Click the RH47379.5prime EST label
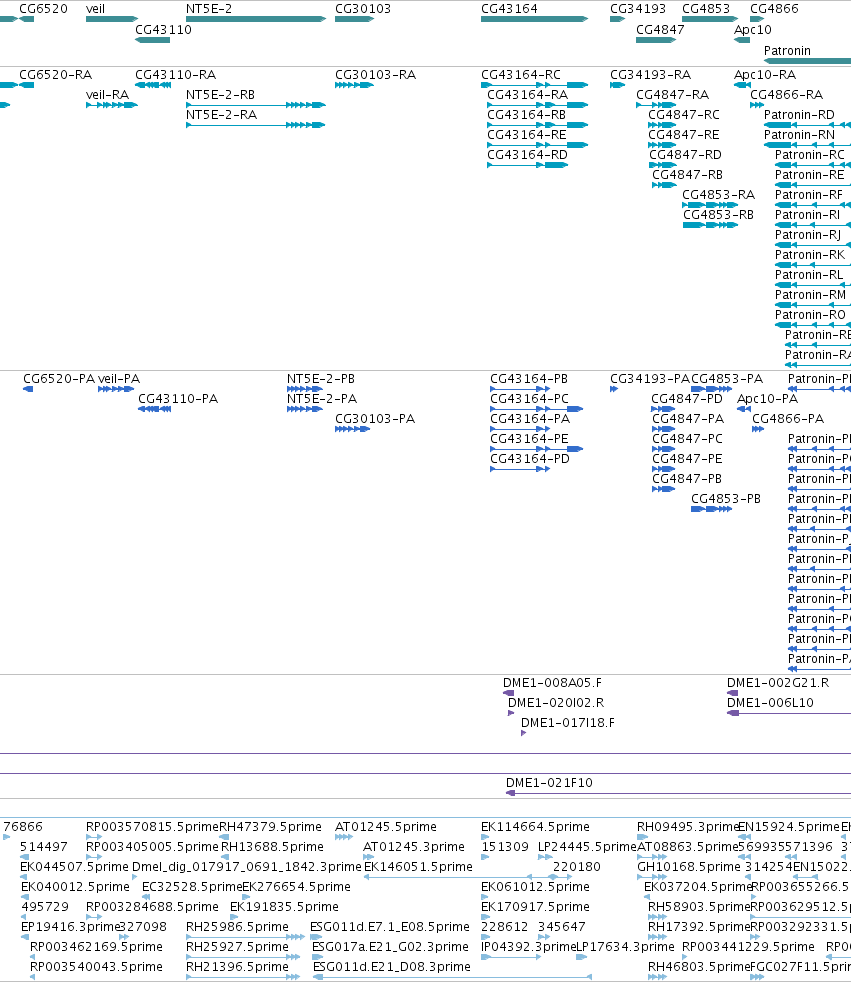The image size is (851, 982). (x=270, y=827)
